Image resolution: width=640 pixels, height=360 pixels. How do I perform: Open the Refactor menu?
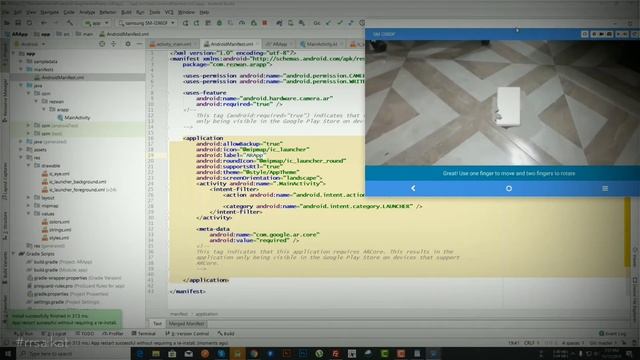tap(108, 12)
